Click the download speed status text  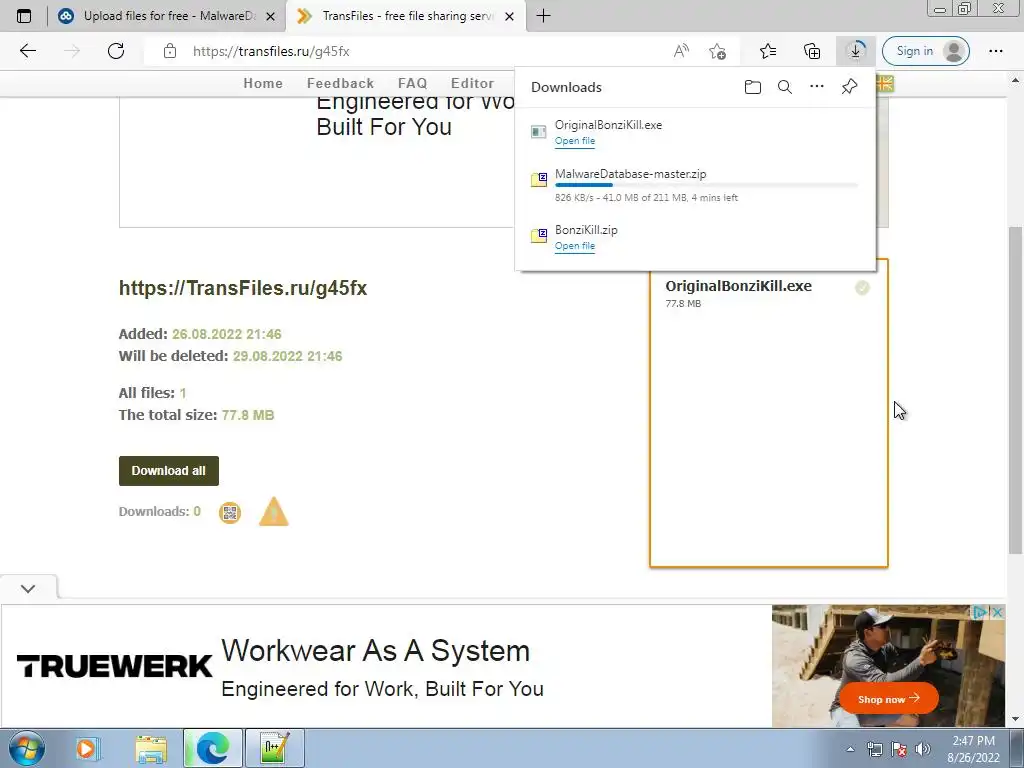(x=647, y=198)
